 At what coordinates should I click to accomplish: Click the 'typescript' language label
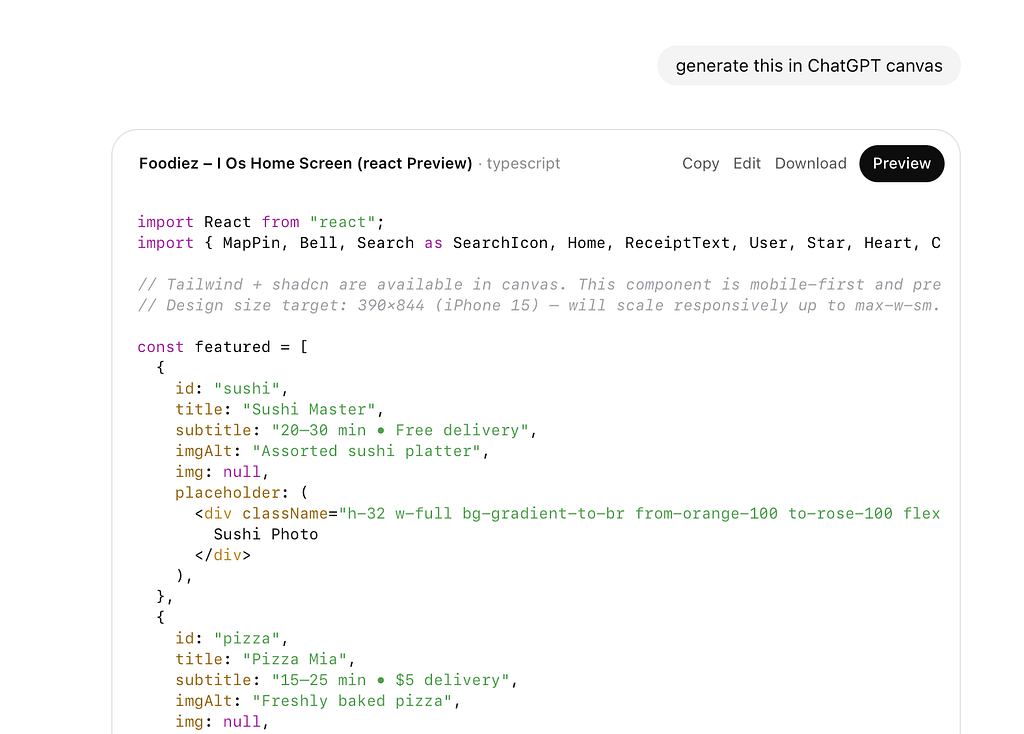click(523, 163)
